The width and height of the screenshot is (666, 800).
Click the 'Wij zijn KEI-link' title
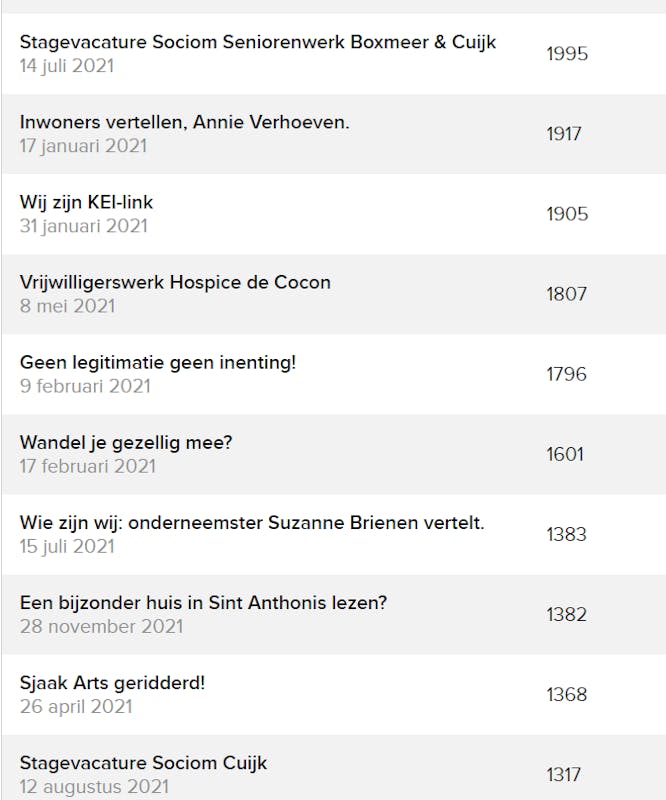point(86,202)
